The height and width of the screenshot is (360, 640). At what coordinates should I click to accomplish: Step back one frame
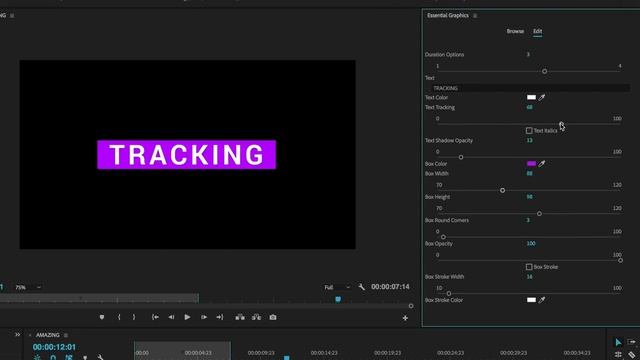[x=171, y=317]
